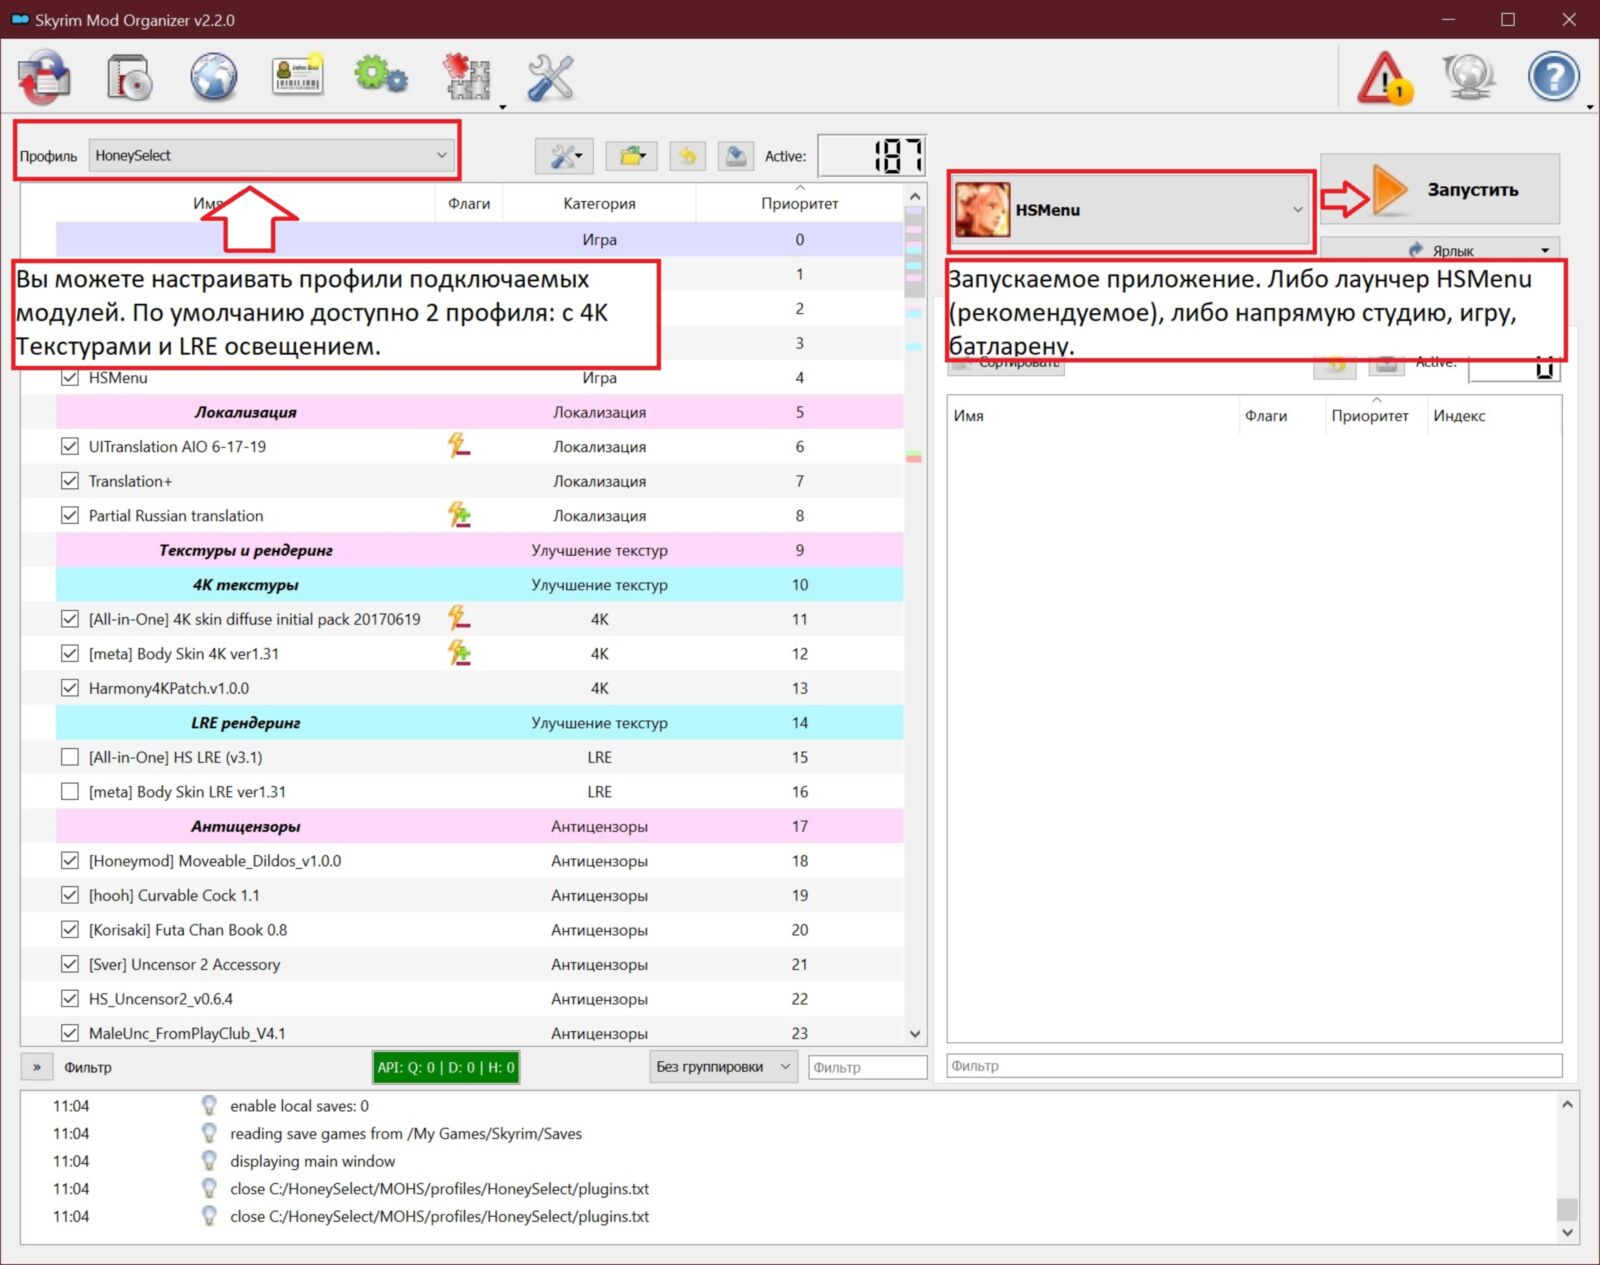This screenshot has height=1265, width=1600.
Task: Click the mod list Фильтр input field
Action: tap(867, 1067)
